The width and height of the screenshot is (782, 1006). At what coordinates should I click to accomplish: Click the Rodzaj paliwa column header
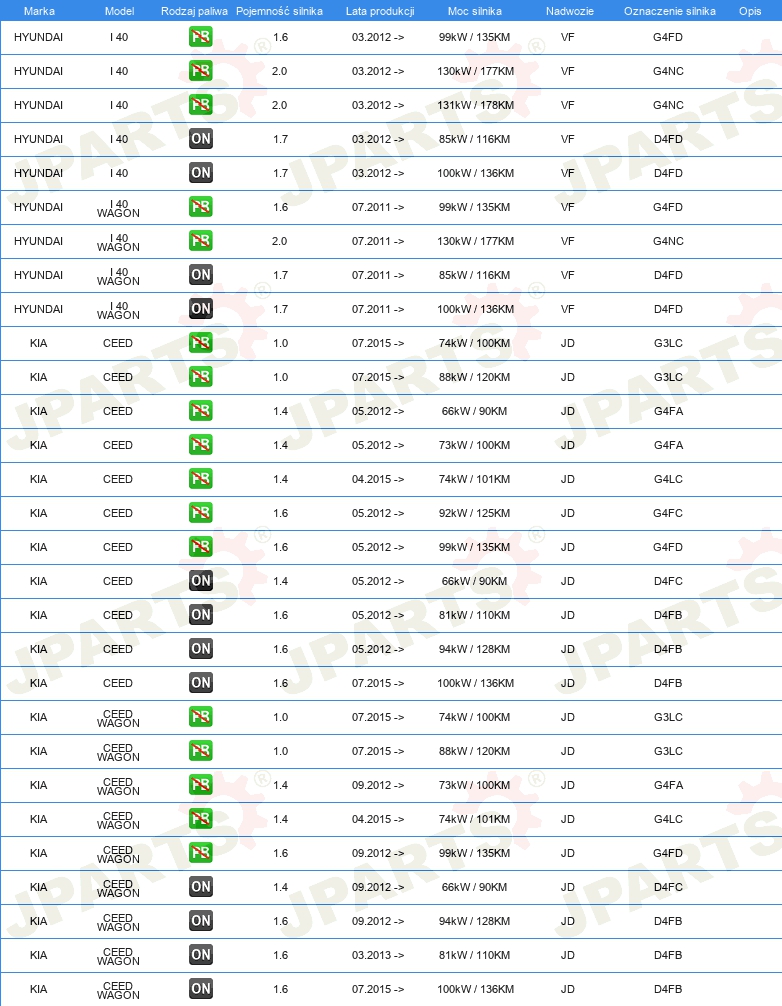[194, 11]
